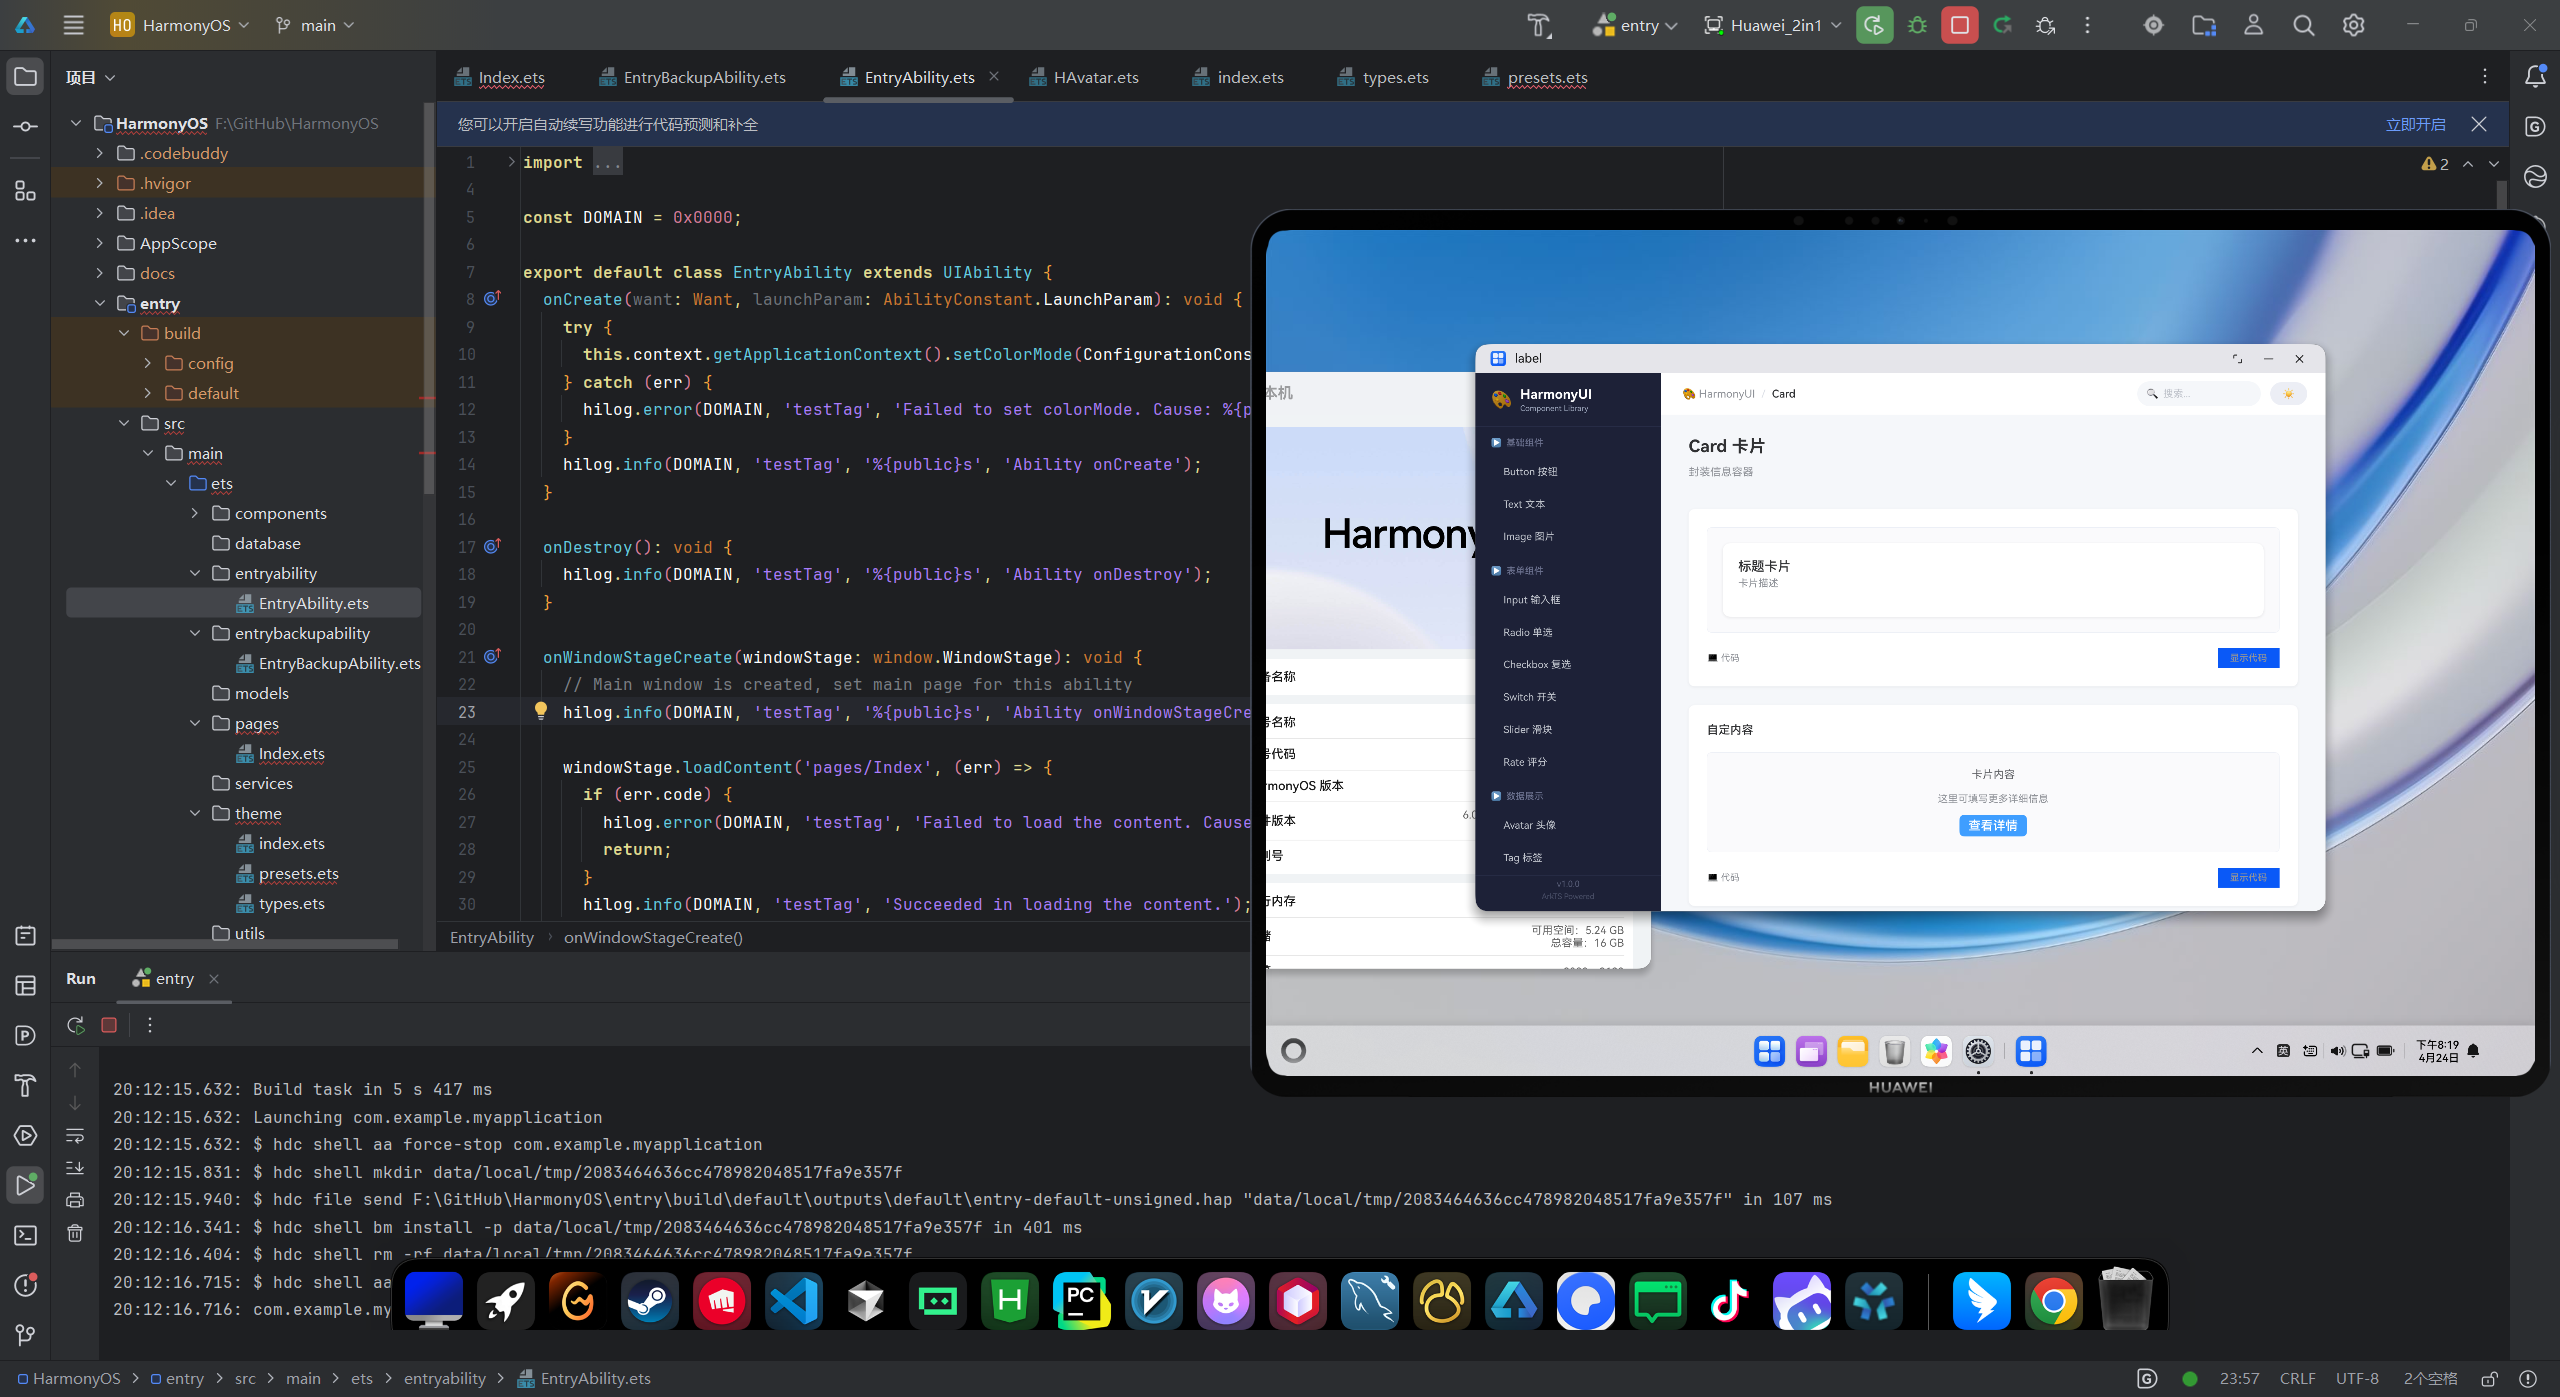Viewport: 2560px width, 1397px height.
Task: Stop the running app with red square
Action: pos(1959,25)
